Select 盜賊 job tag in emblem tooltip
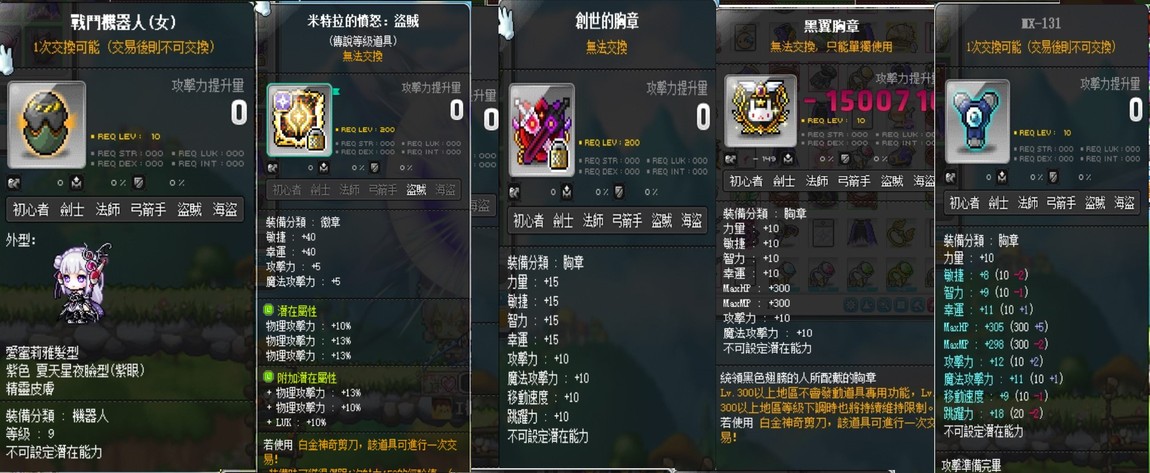 pyautogui.click(x=416, y=190)
